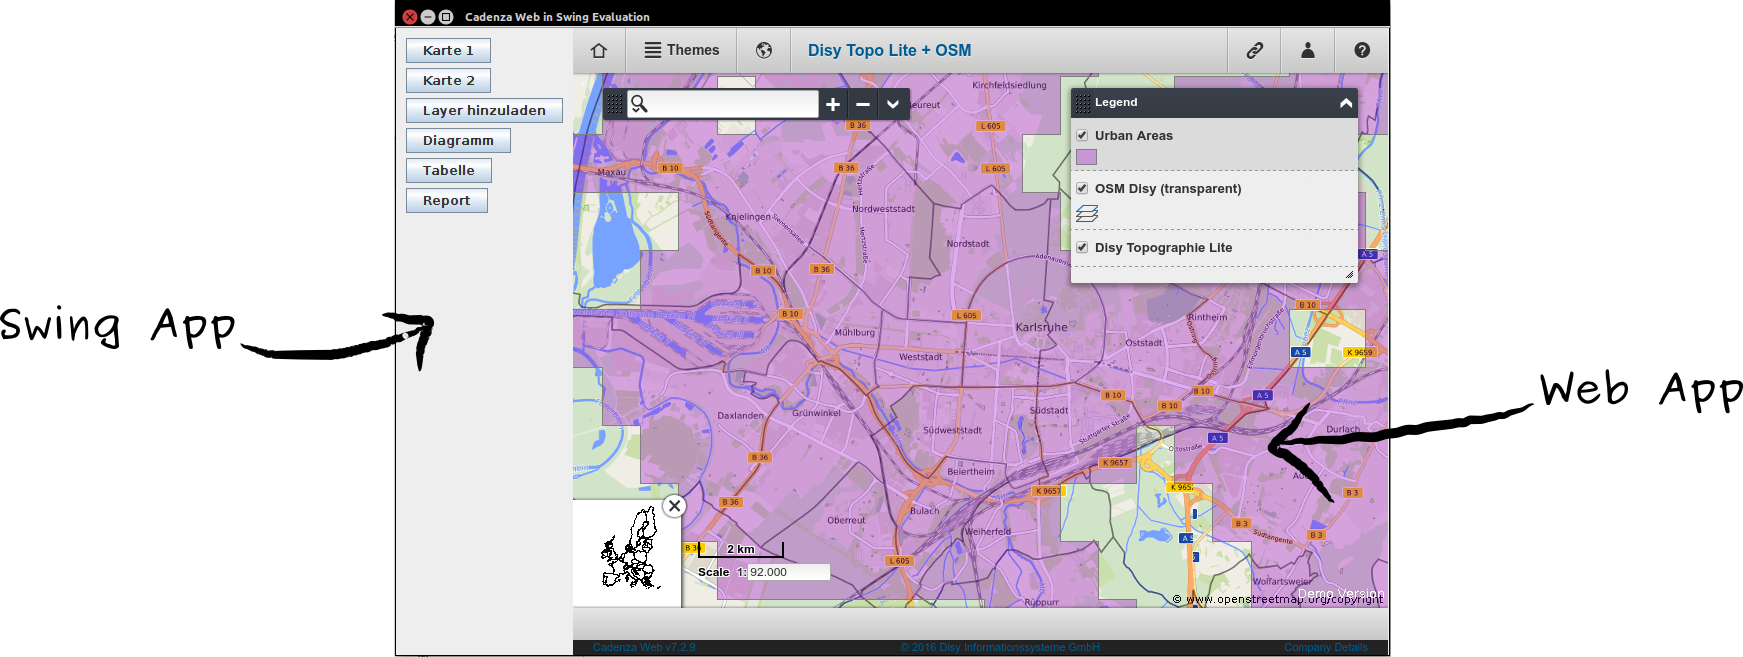Expand the map toolbar chevron dropdown
Screen dimensions: 1743x657
tap(893, 104)
